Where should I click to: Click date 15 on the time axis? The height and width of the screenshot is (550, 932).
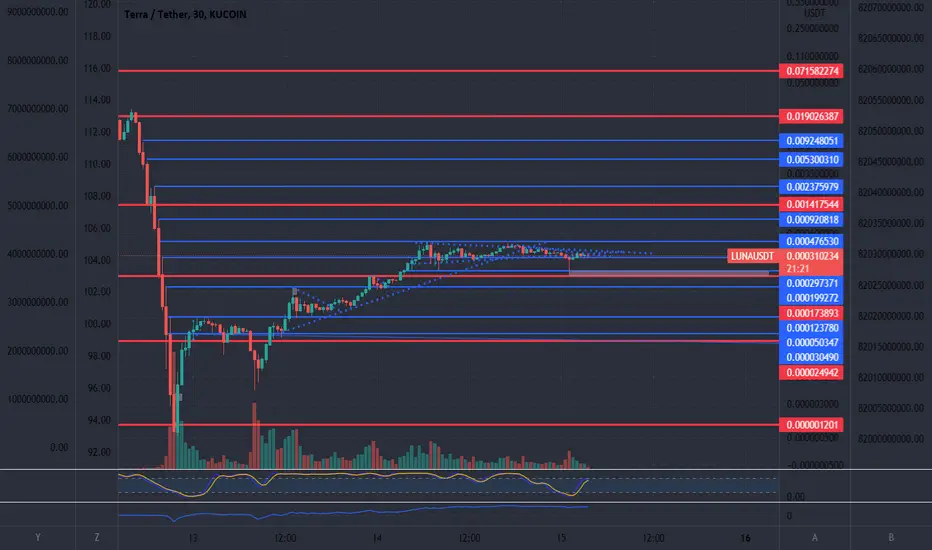561,538
